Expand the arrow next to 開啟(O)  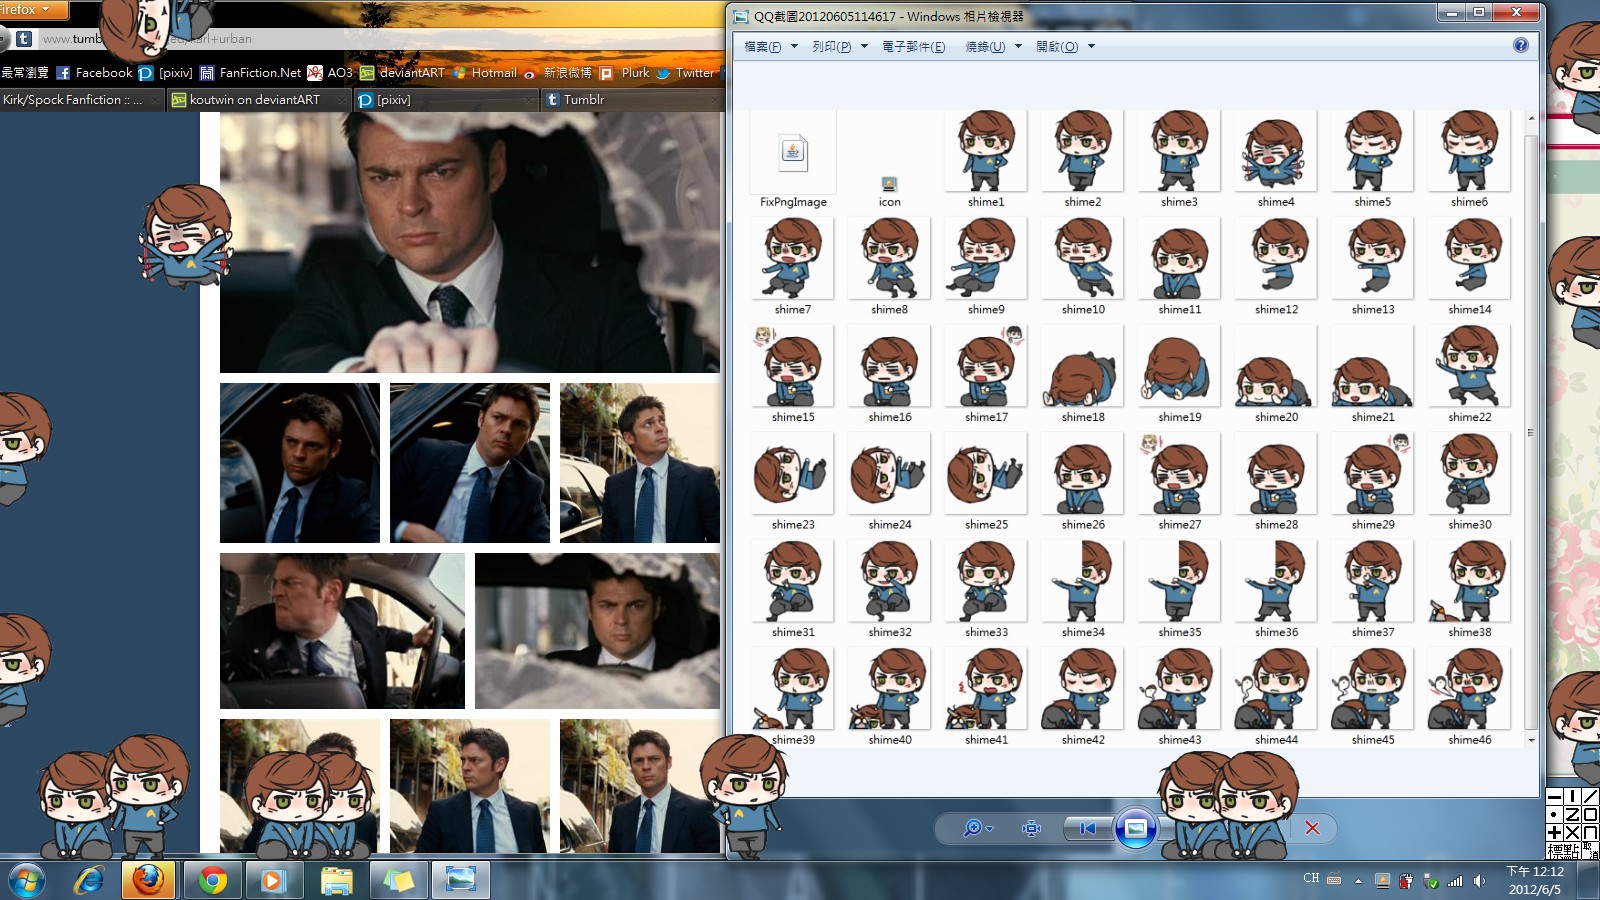(1091, 47)
